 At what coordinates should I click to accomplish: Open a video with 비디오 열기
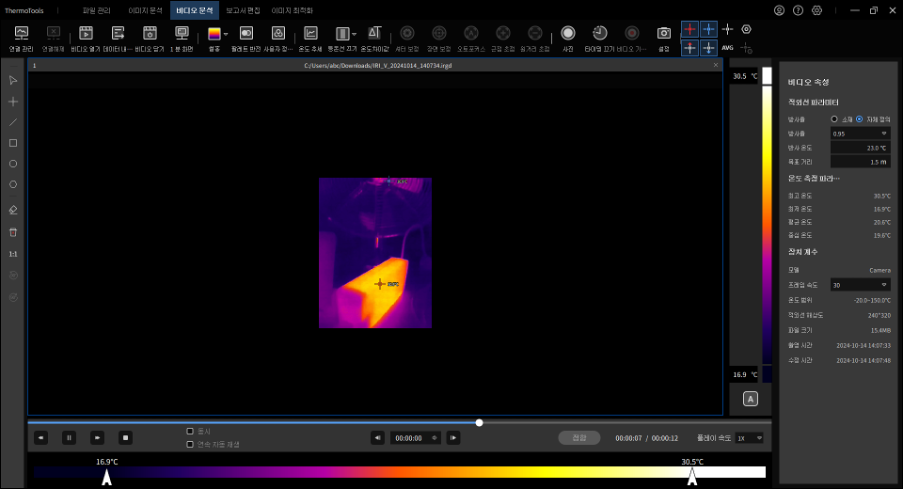[x=86, y=34]
